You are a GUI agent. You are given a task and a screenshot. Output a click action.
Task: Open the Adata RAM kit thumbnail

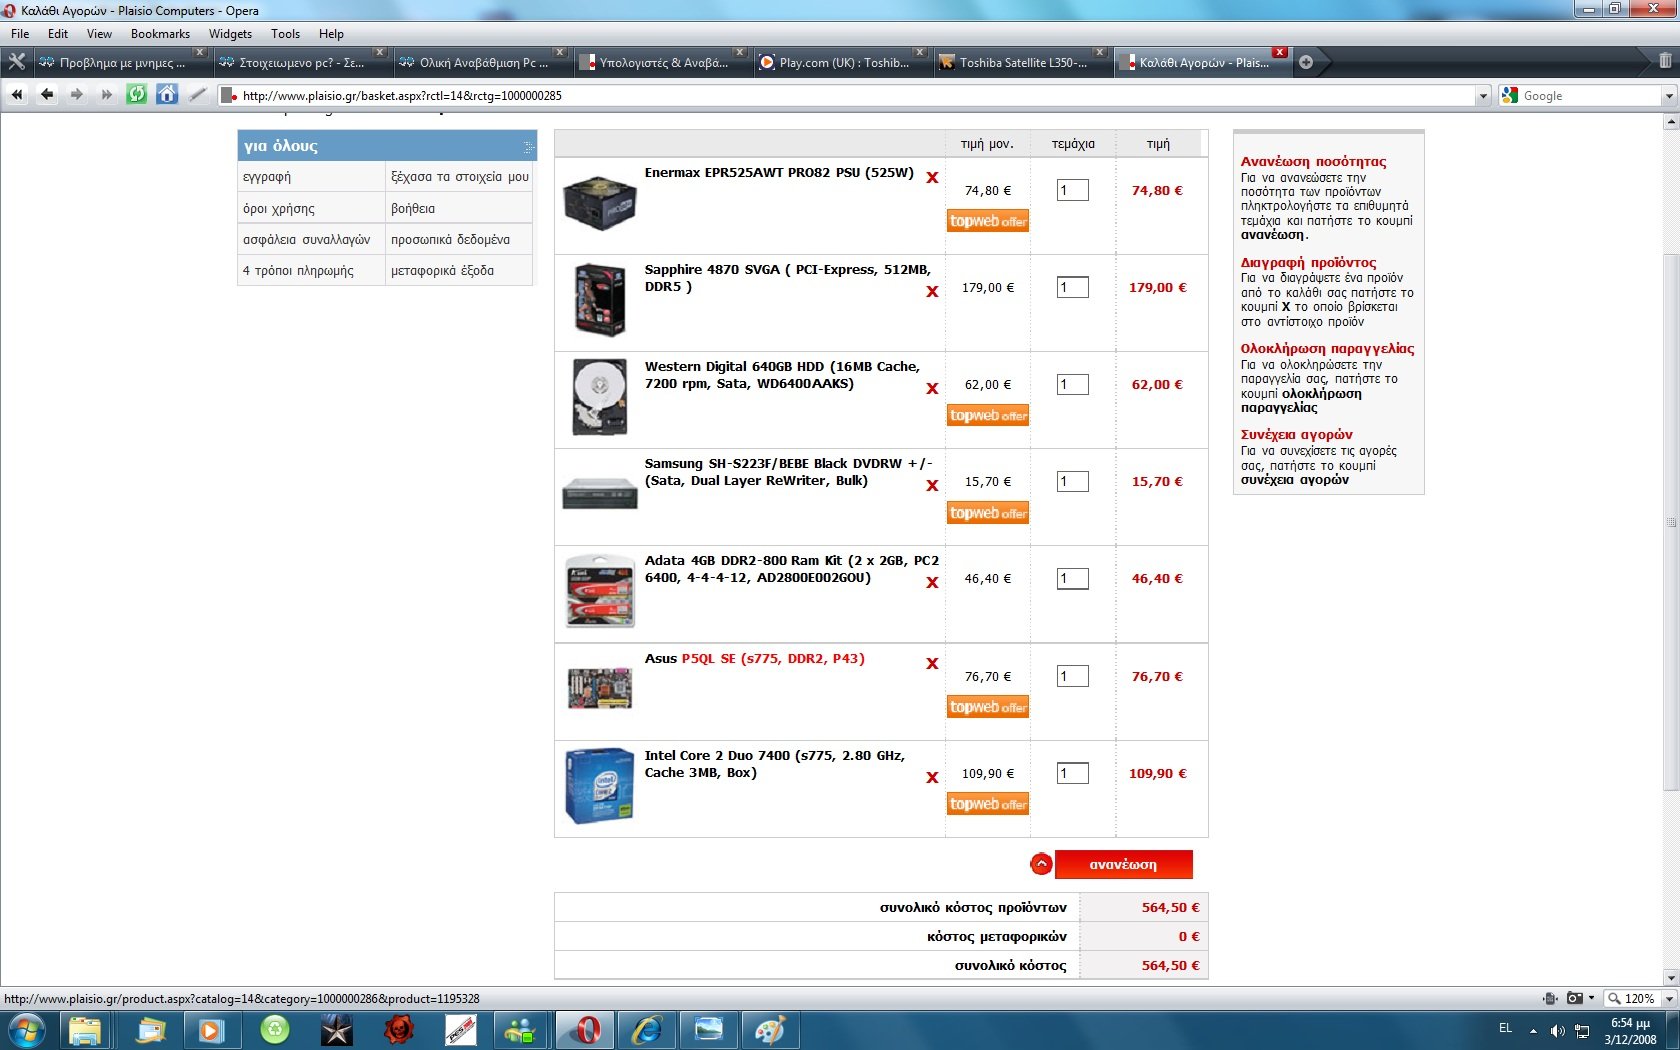coord(600,591)
